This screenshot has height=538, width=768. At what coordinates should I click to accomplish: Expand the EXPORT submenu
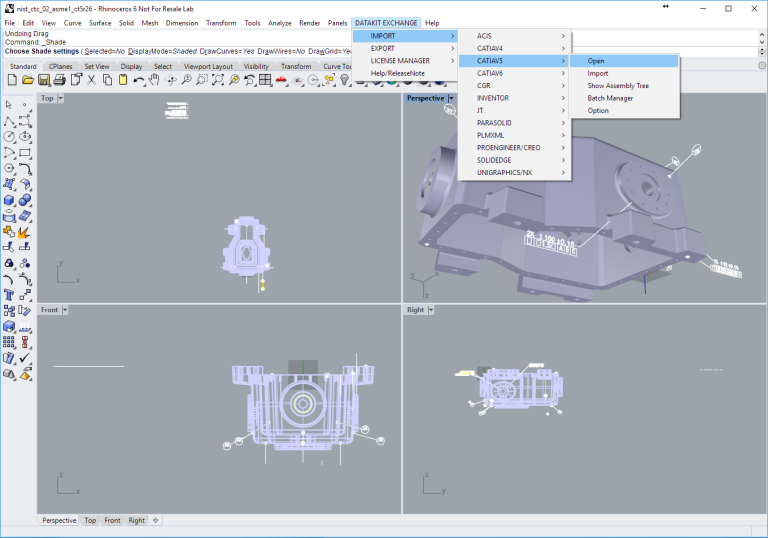click(x=405, y=49)
